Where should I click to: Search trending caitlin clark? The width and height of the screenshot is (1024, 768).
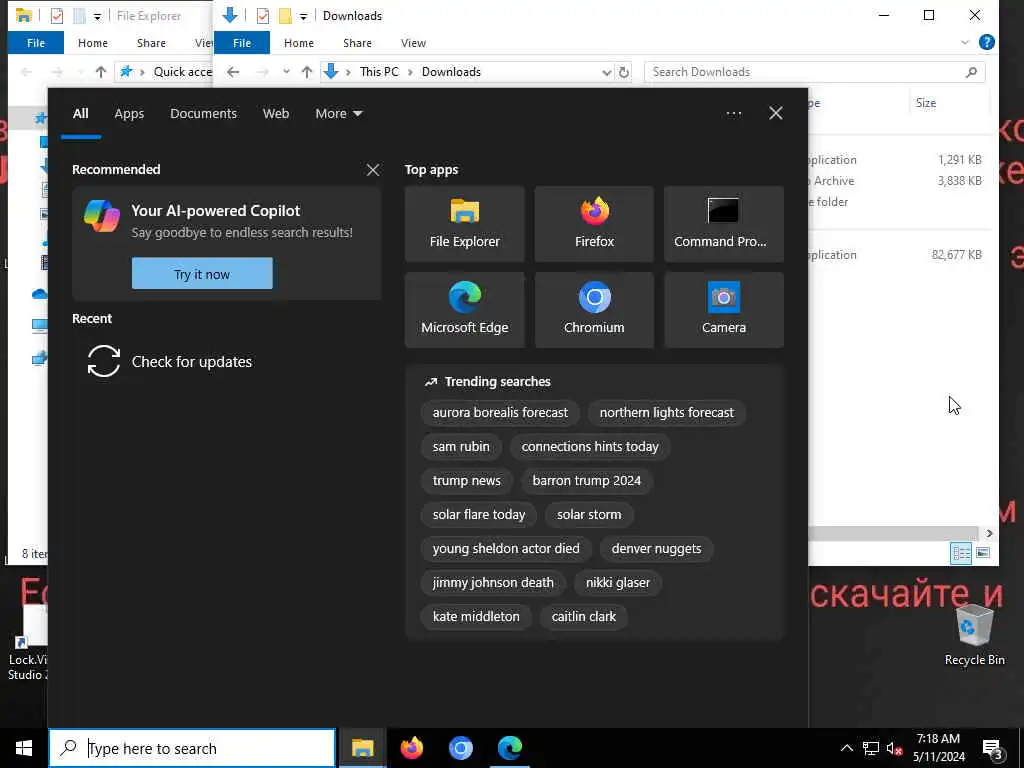(x=584, y=616)
